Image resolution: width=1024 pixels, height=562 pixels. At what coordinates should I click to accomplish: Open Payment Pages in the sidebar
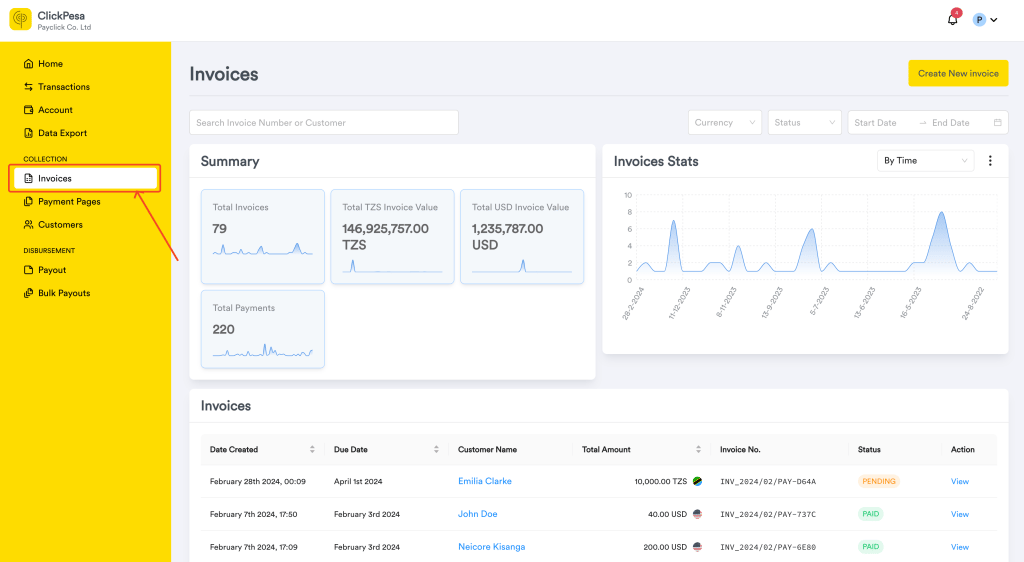pos(62,202)
